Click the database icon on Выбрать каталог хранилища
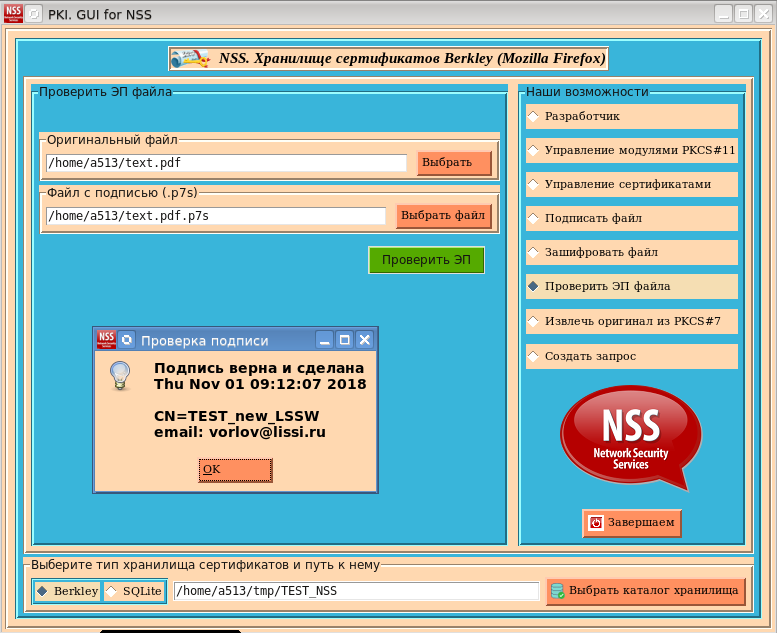The height and width of the screenshot is (633, 777). tap(557, 591)
